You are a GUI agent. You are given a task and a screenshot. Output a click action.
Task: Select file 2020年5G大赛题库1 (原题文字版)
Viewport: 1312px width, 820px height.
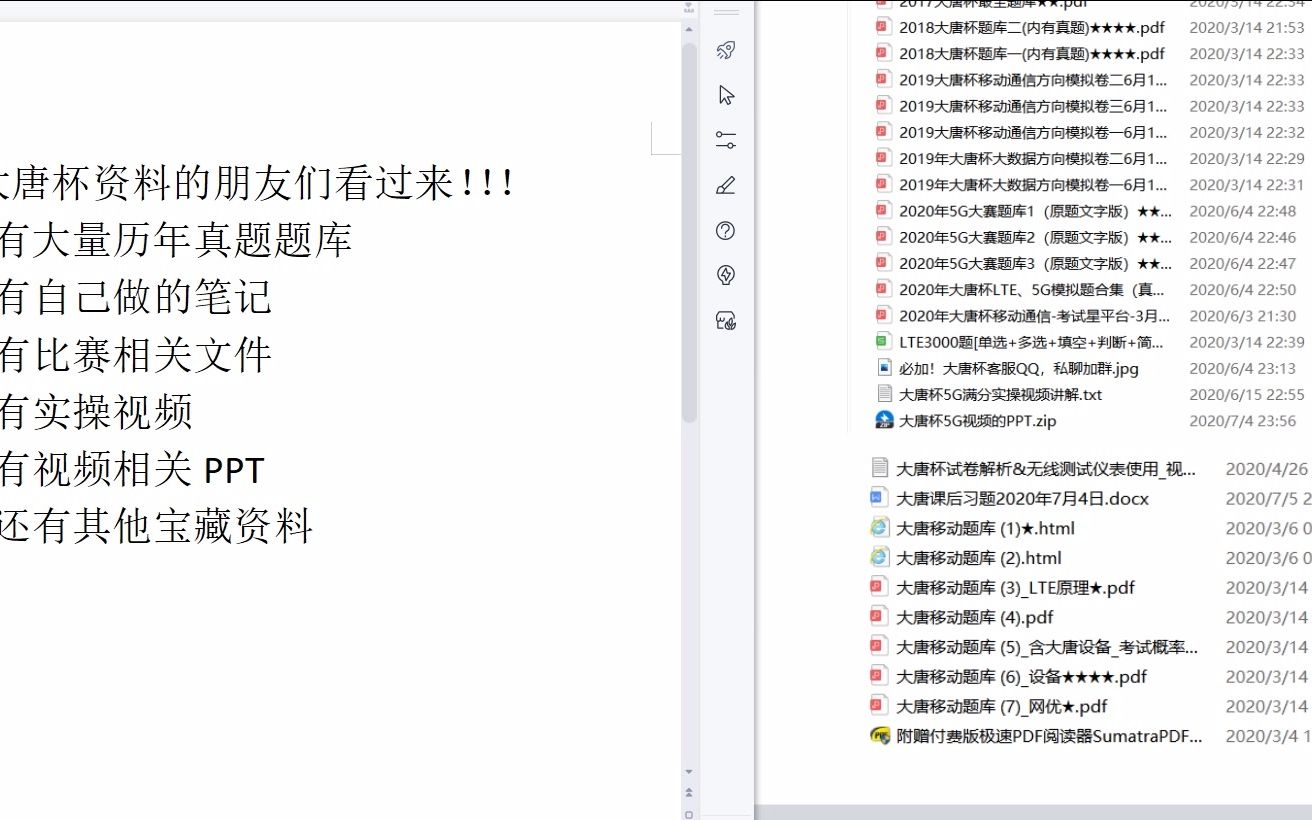pos(1035,211)
